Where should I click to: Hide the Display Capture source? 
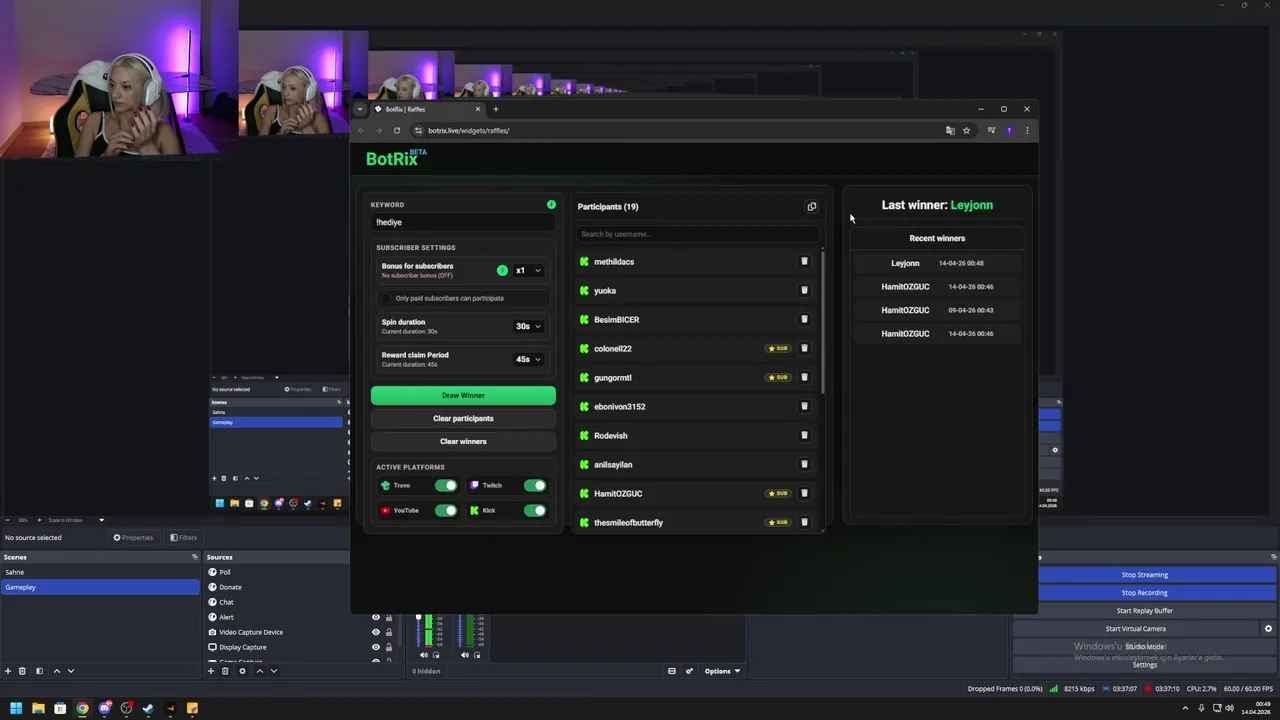point(376,647)
